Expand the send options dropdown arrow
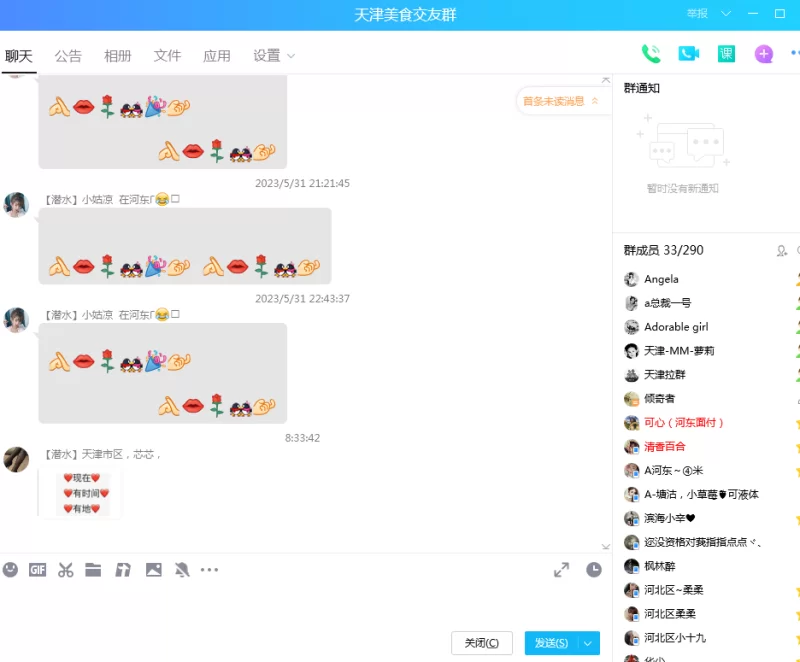The width and height of the screenshot is (800, 662). [589, 643]
